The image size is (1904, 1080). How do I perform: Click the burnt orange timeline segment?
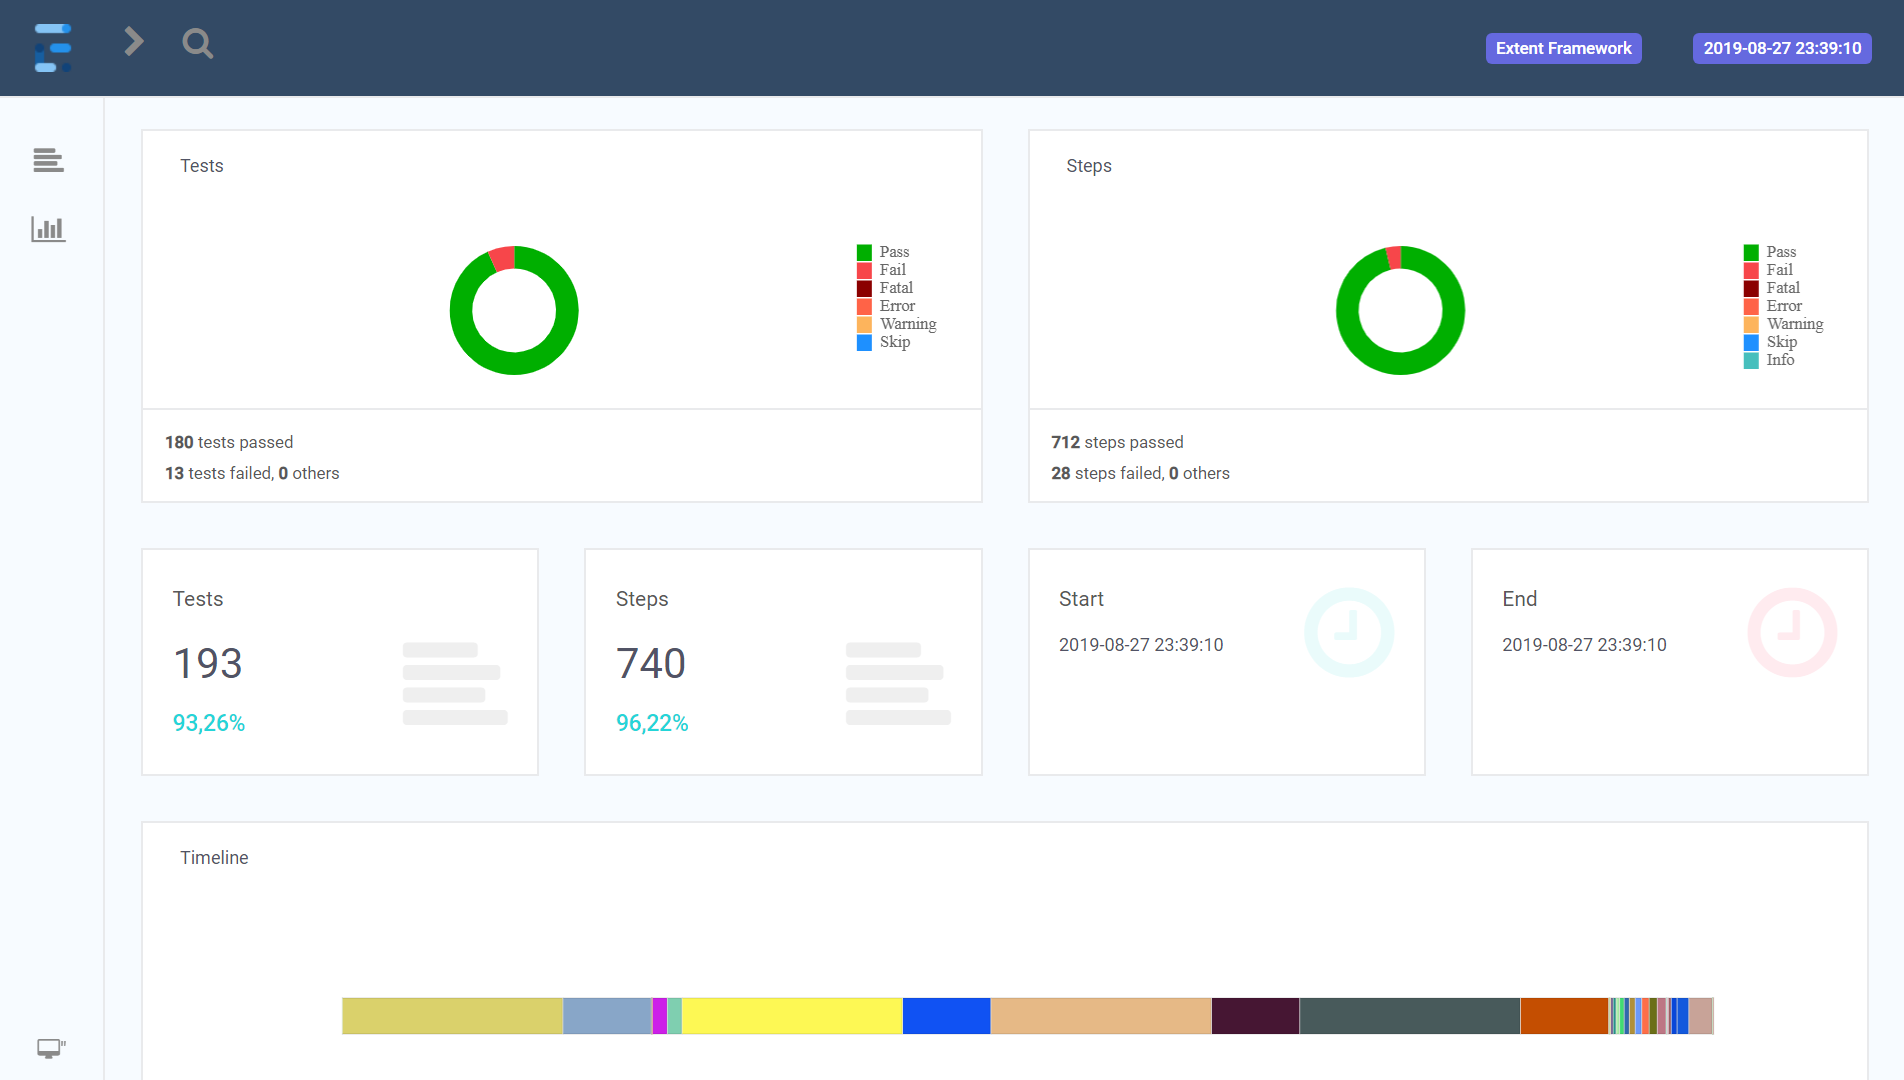pos(1565,1016)
